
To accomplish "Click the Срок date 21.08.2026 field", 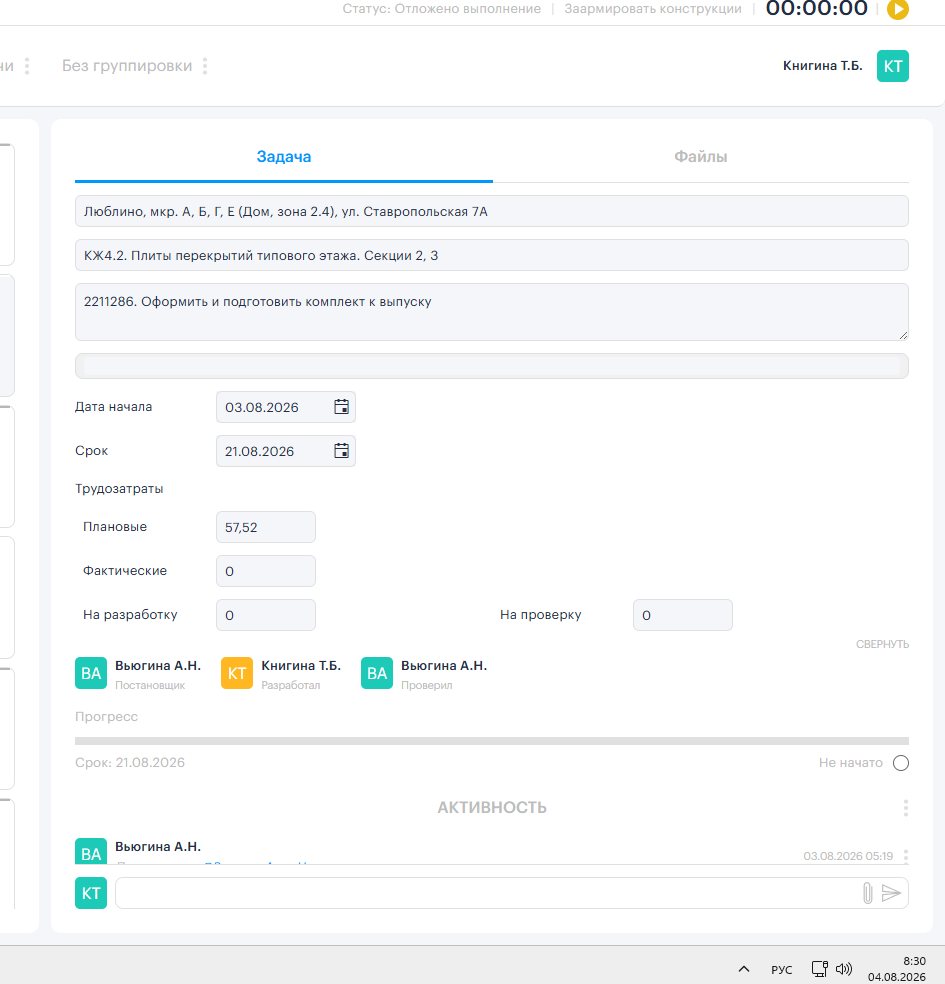I will point(286,451).
